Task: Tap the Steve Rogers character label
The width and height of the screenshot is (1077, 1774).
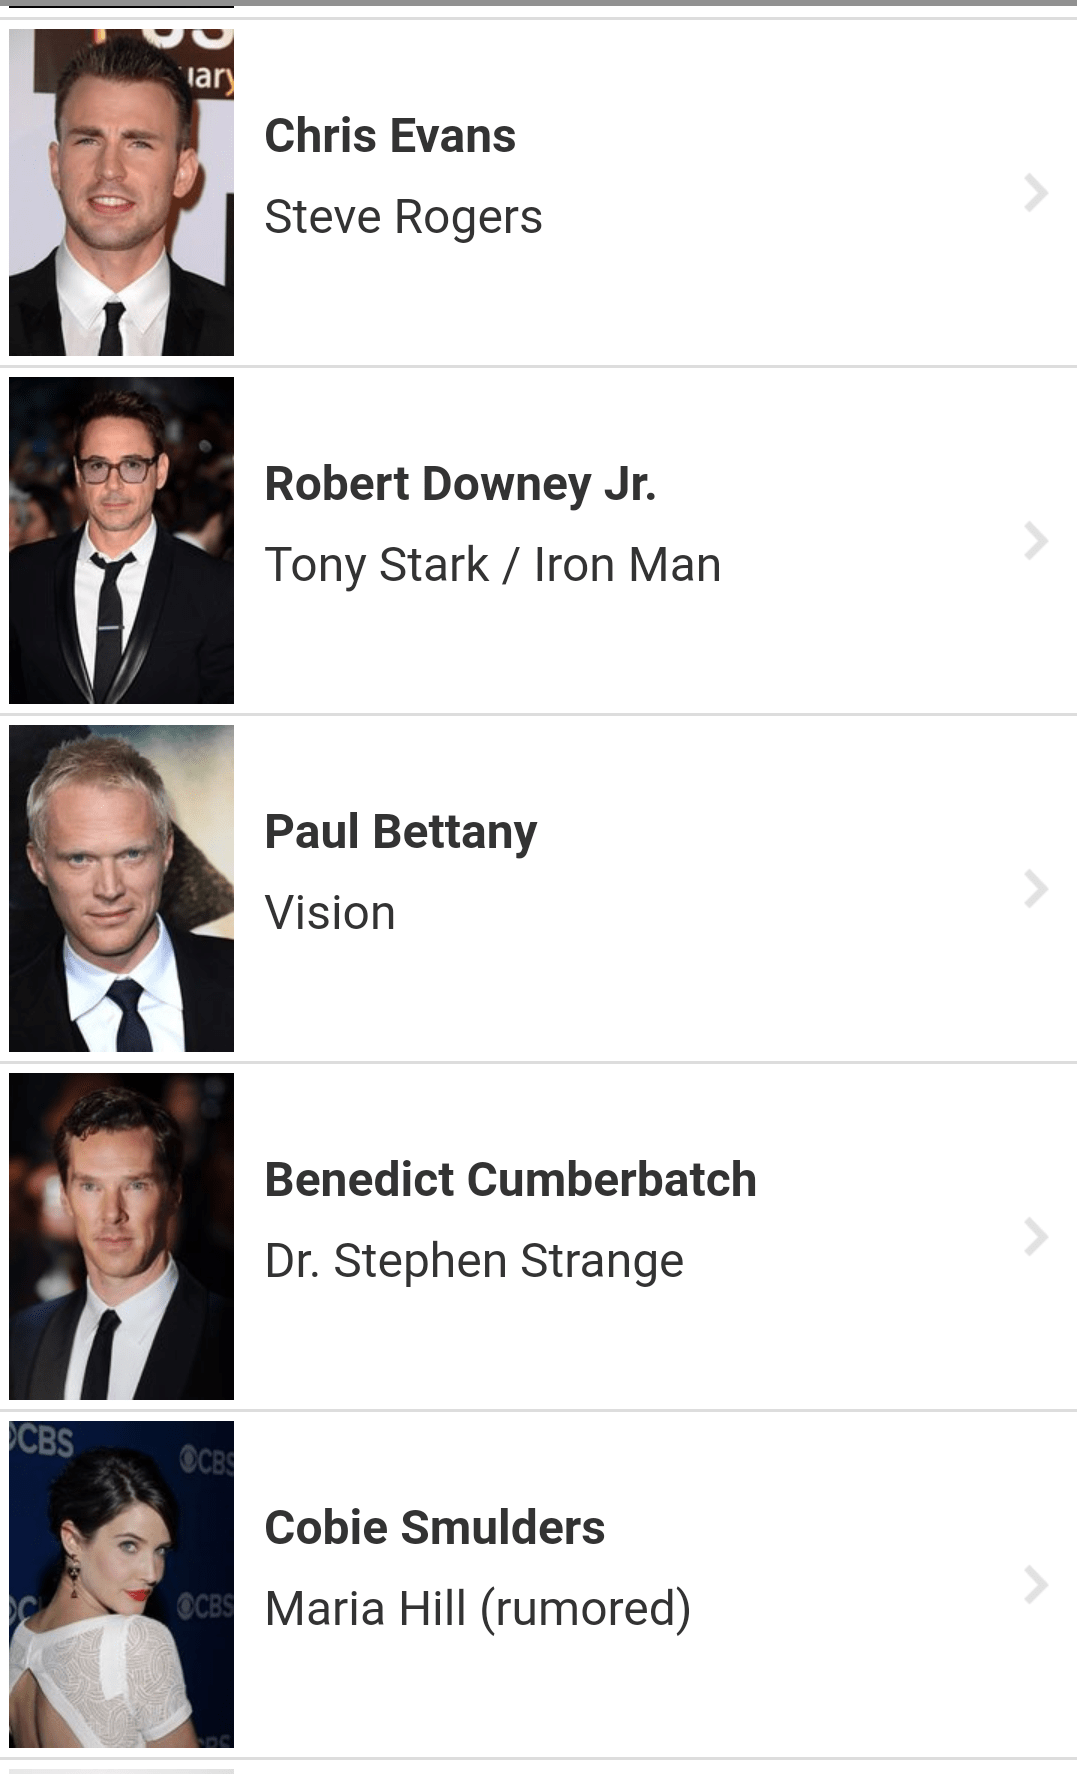Action: tap(403, 217)
